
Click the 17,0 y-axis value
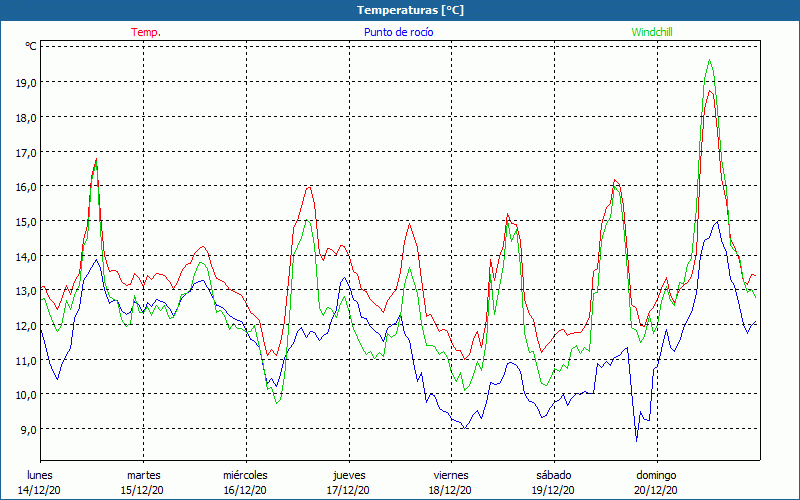click(26, 152)
